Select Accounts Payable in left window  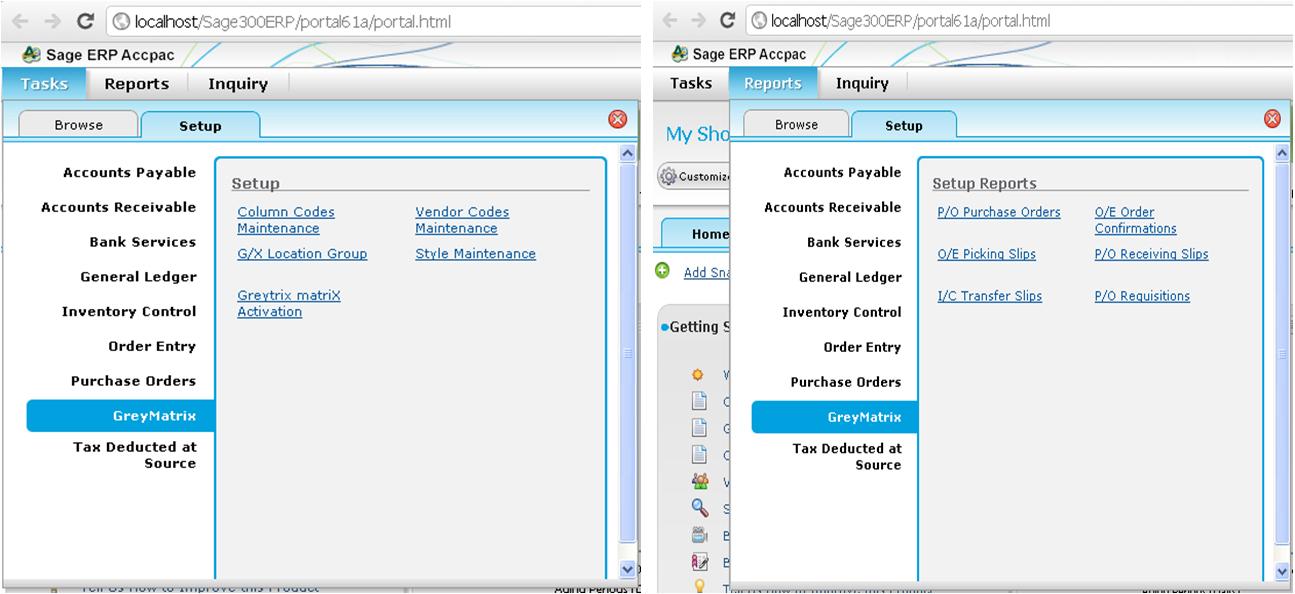130,173
